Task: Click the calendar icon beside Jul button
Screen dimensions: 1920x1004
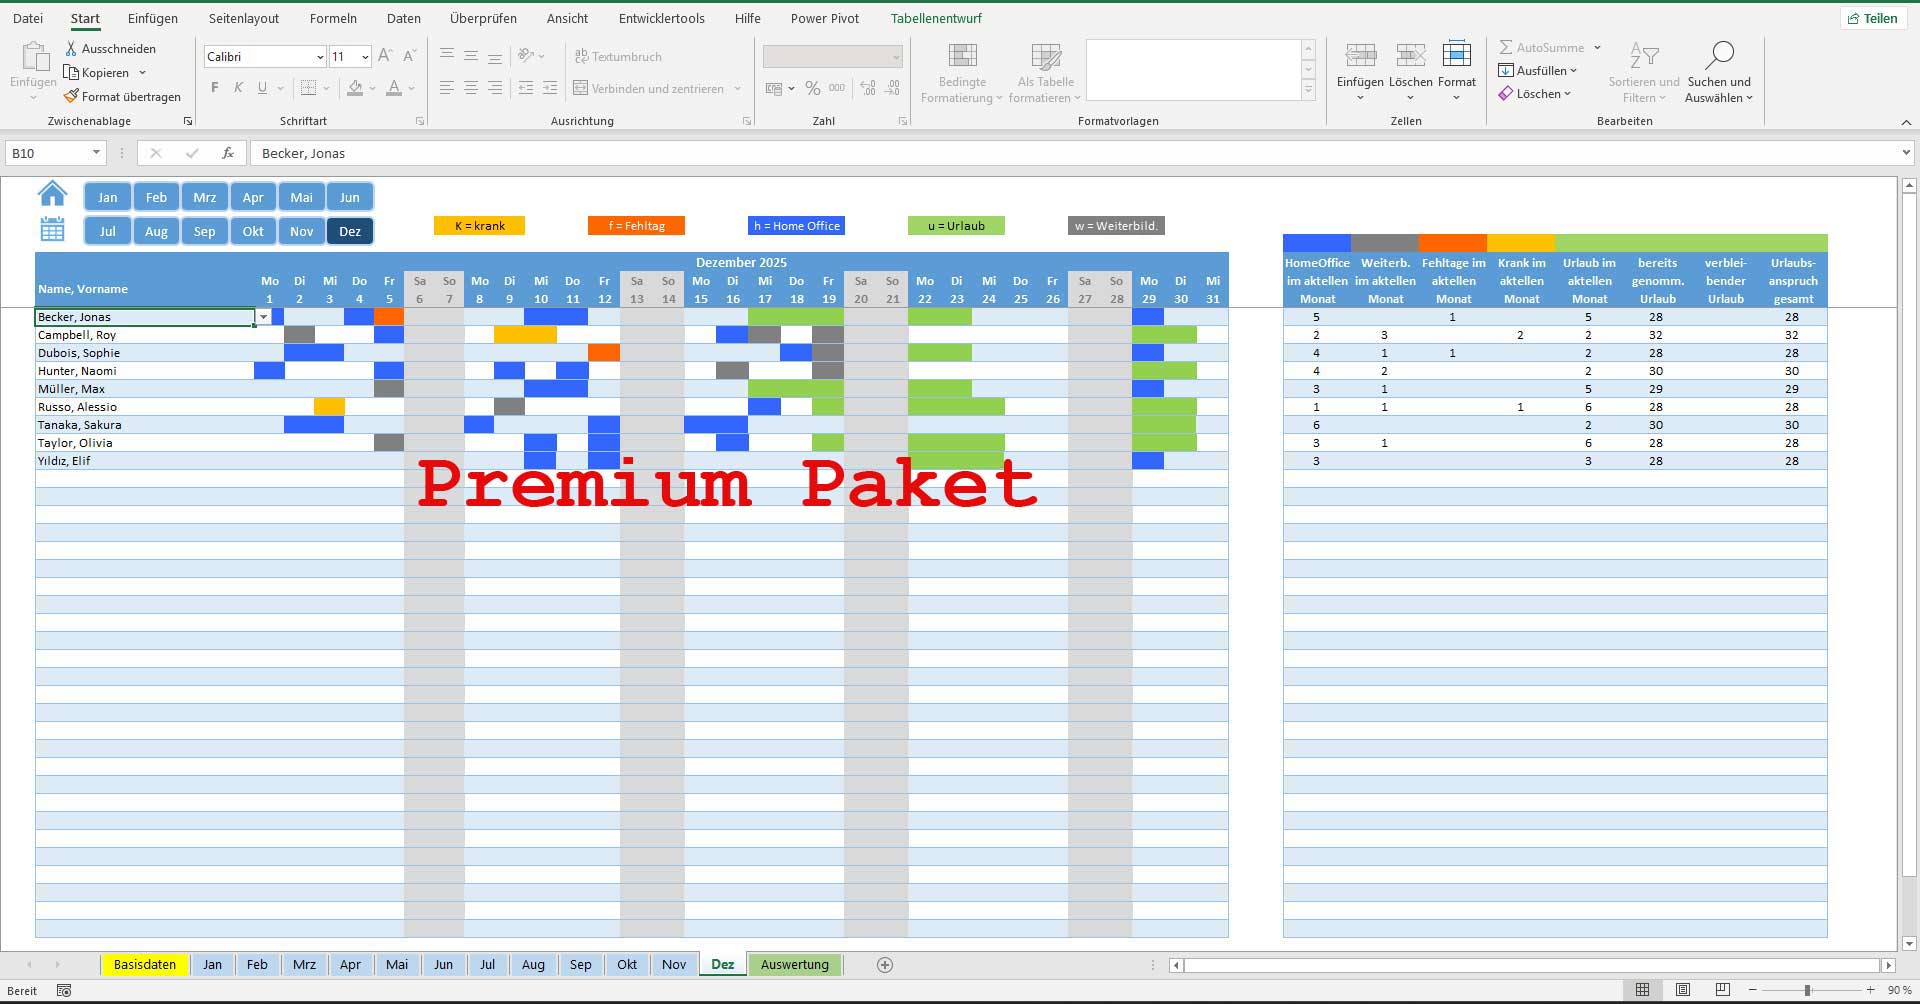Action: tap(52, 230)
